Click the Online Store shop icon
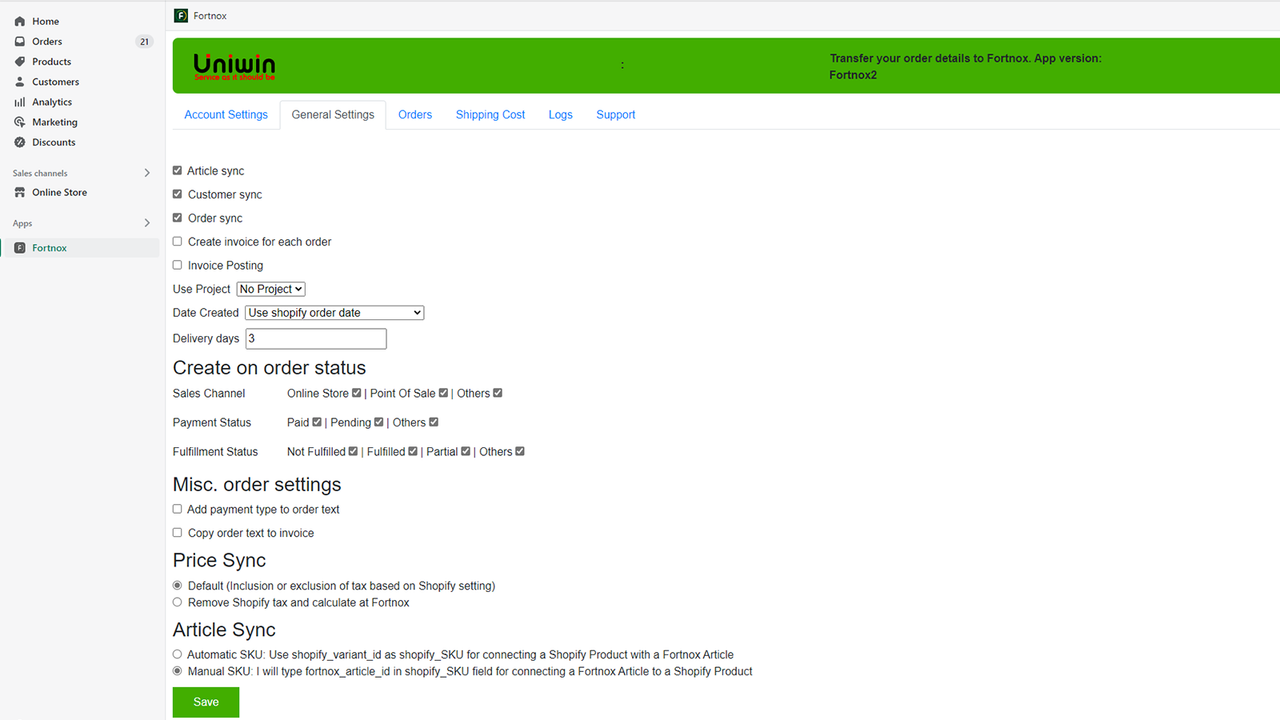This screenshot has width=1280, height=720. pos(20,192)
